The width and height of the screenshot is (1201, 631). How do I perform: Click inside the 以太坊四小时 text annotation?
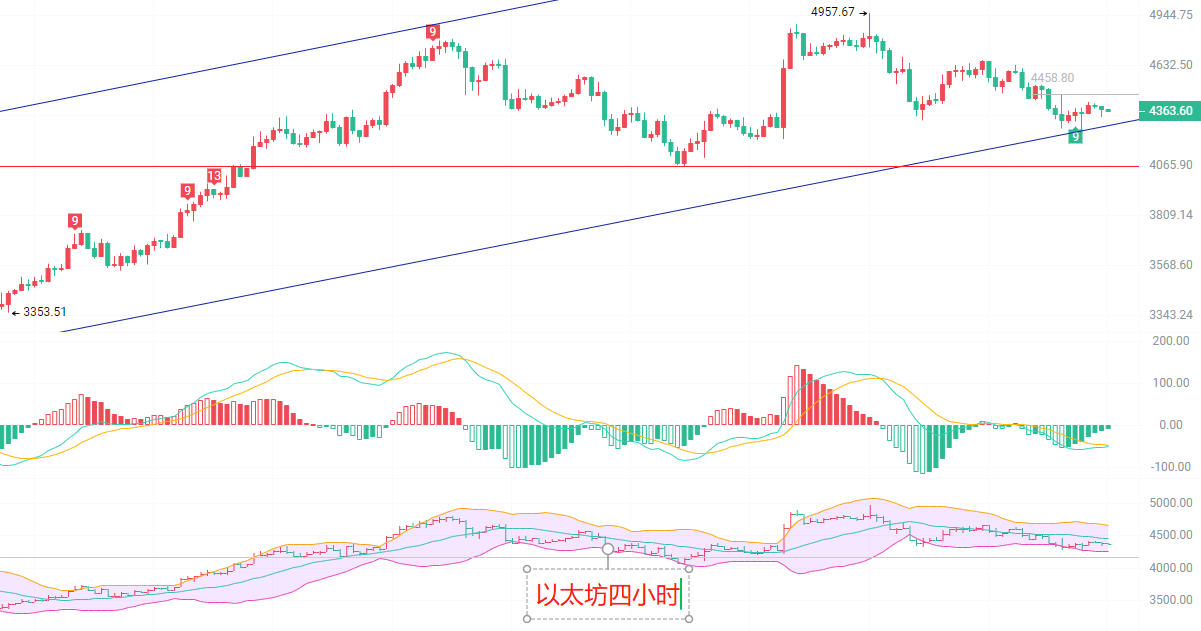(x=605, y=595)
